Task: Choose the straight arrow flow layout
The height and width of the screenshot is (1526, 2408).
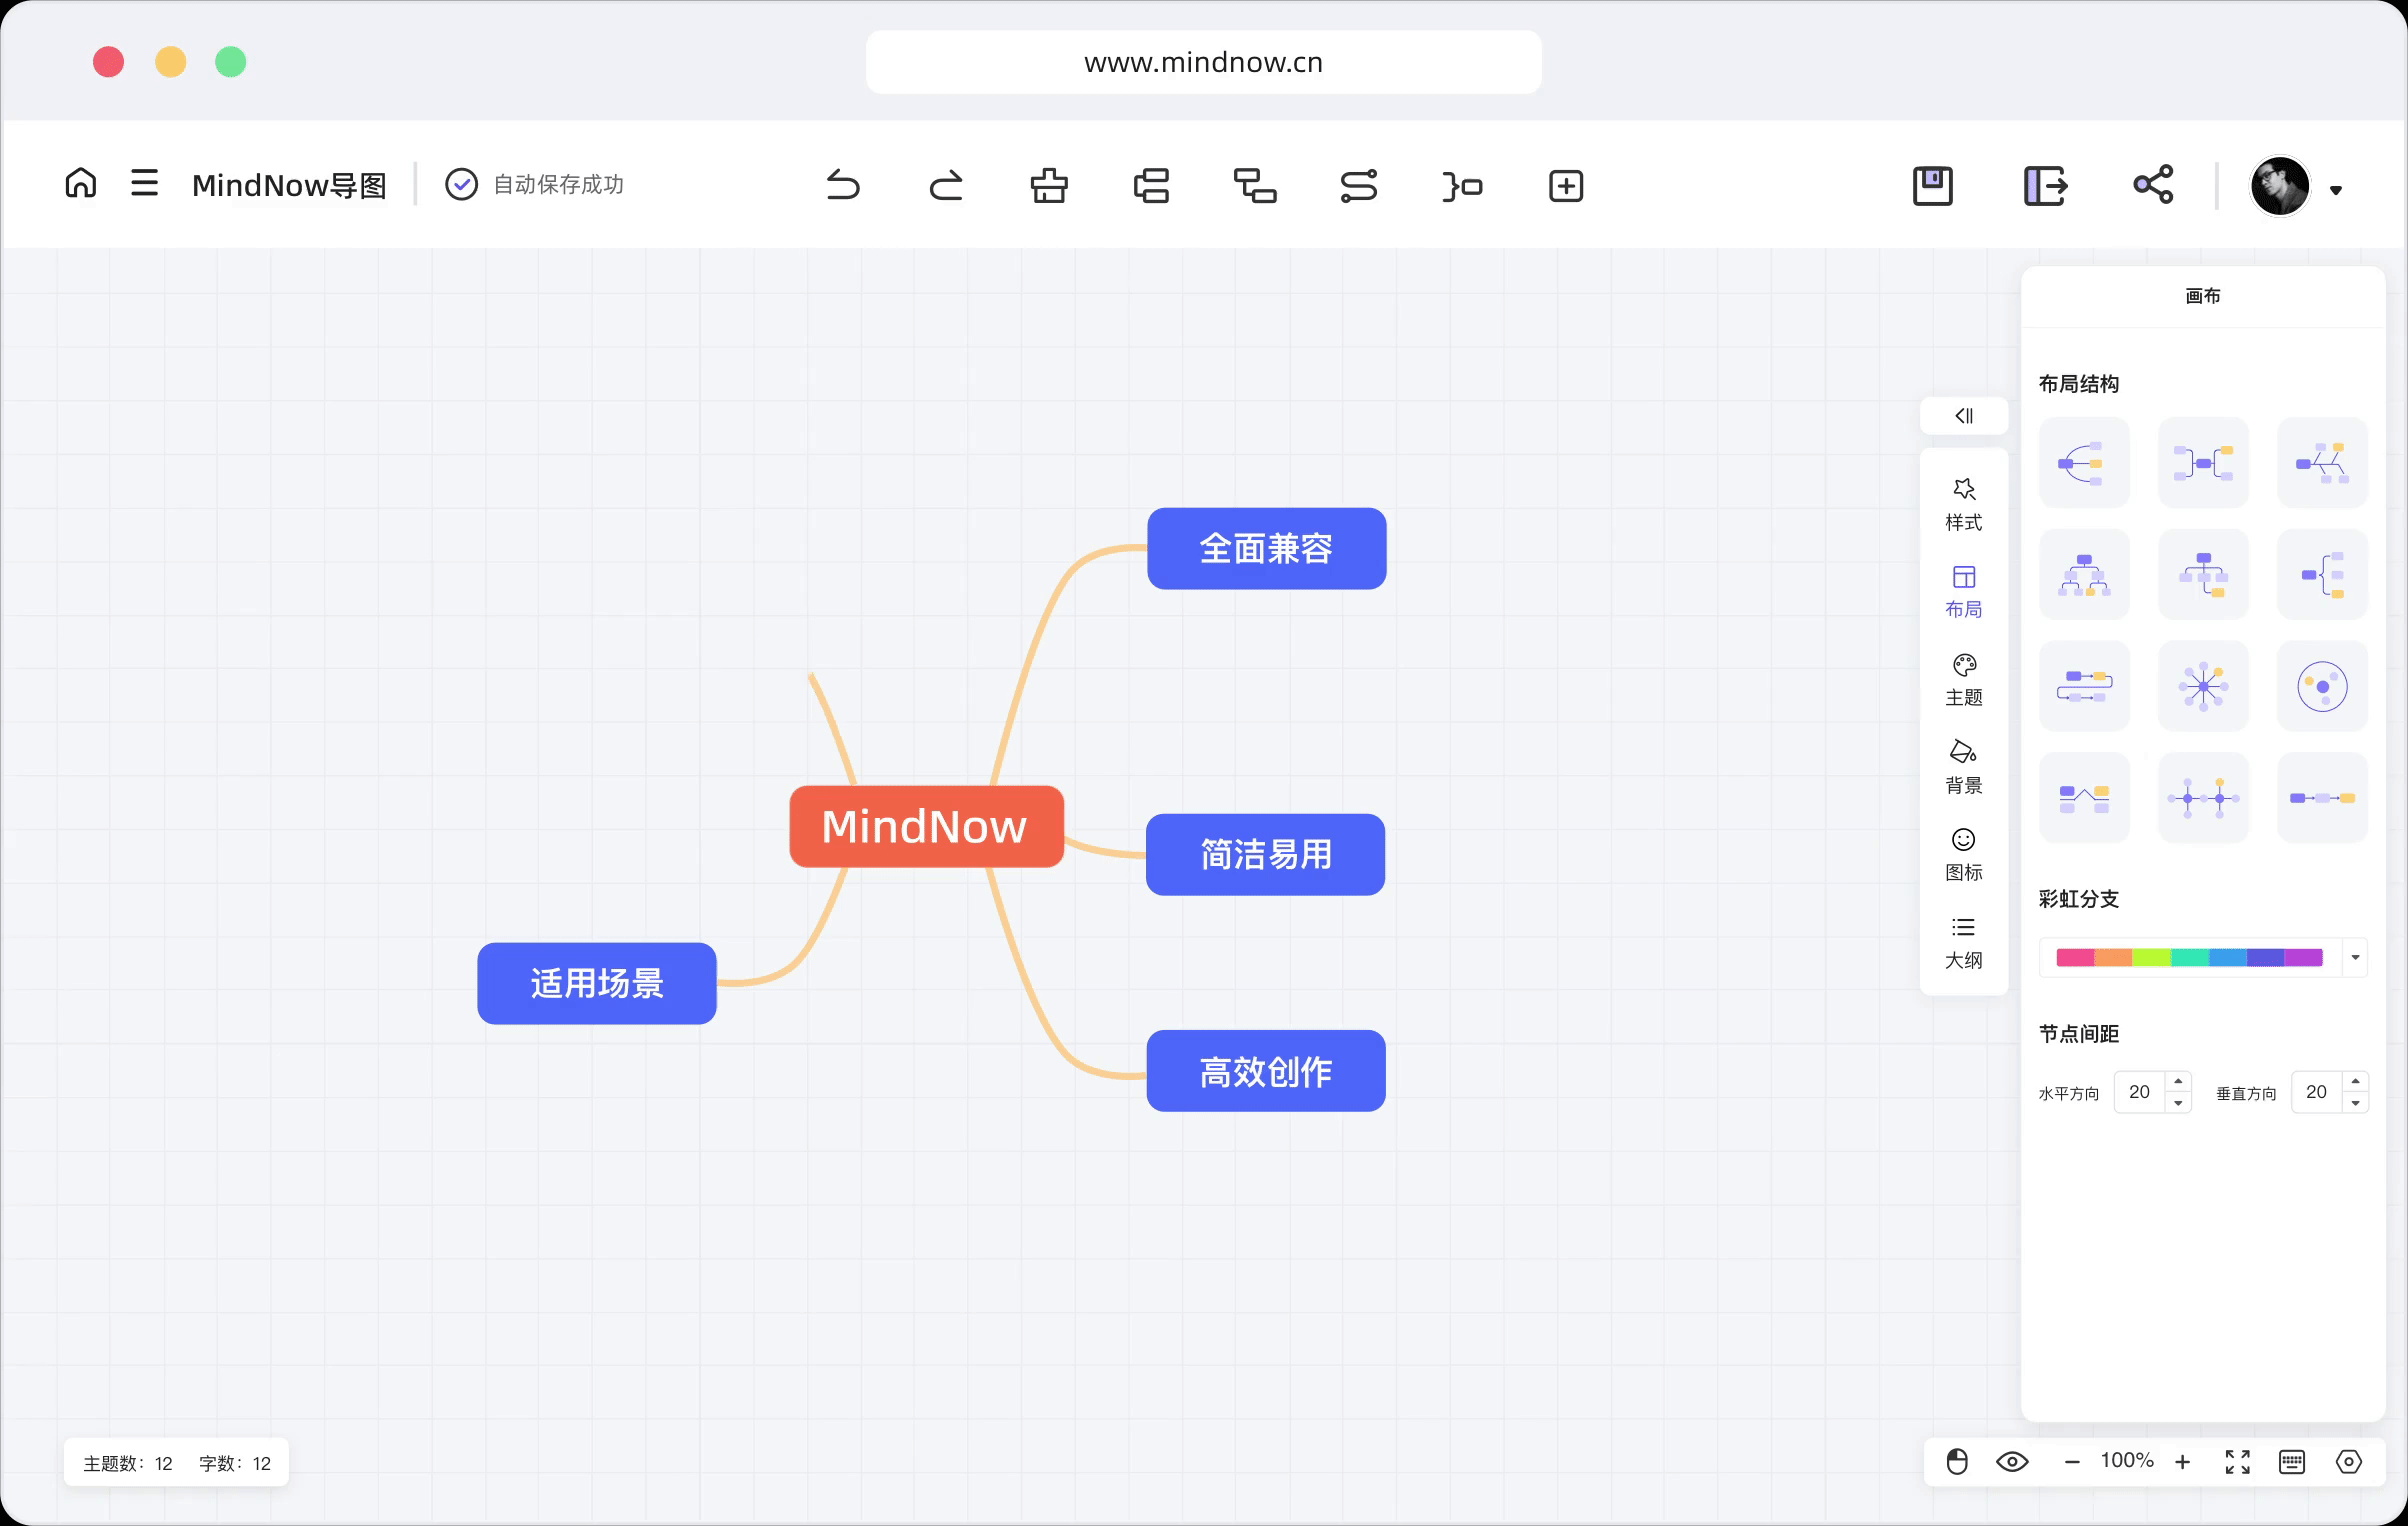Action: 2322,798
